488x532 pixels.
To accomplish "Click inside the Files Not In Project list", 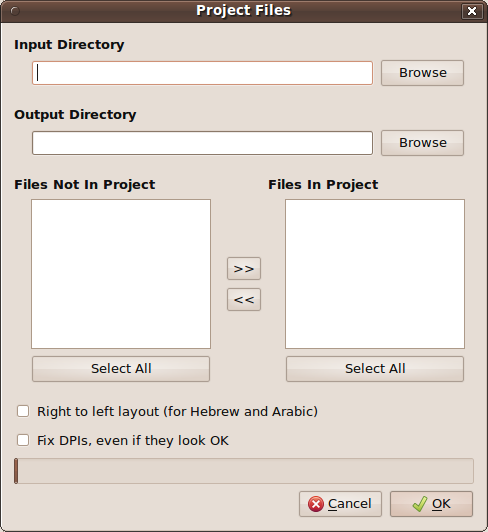I will point(121,274).
